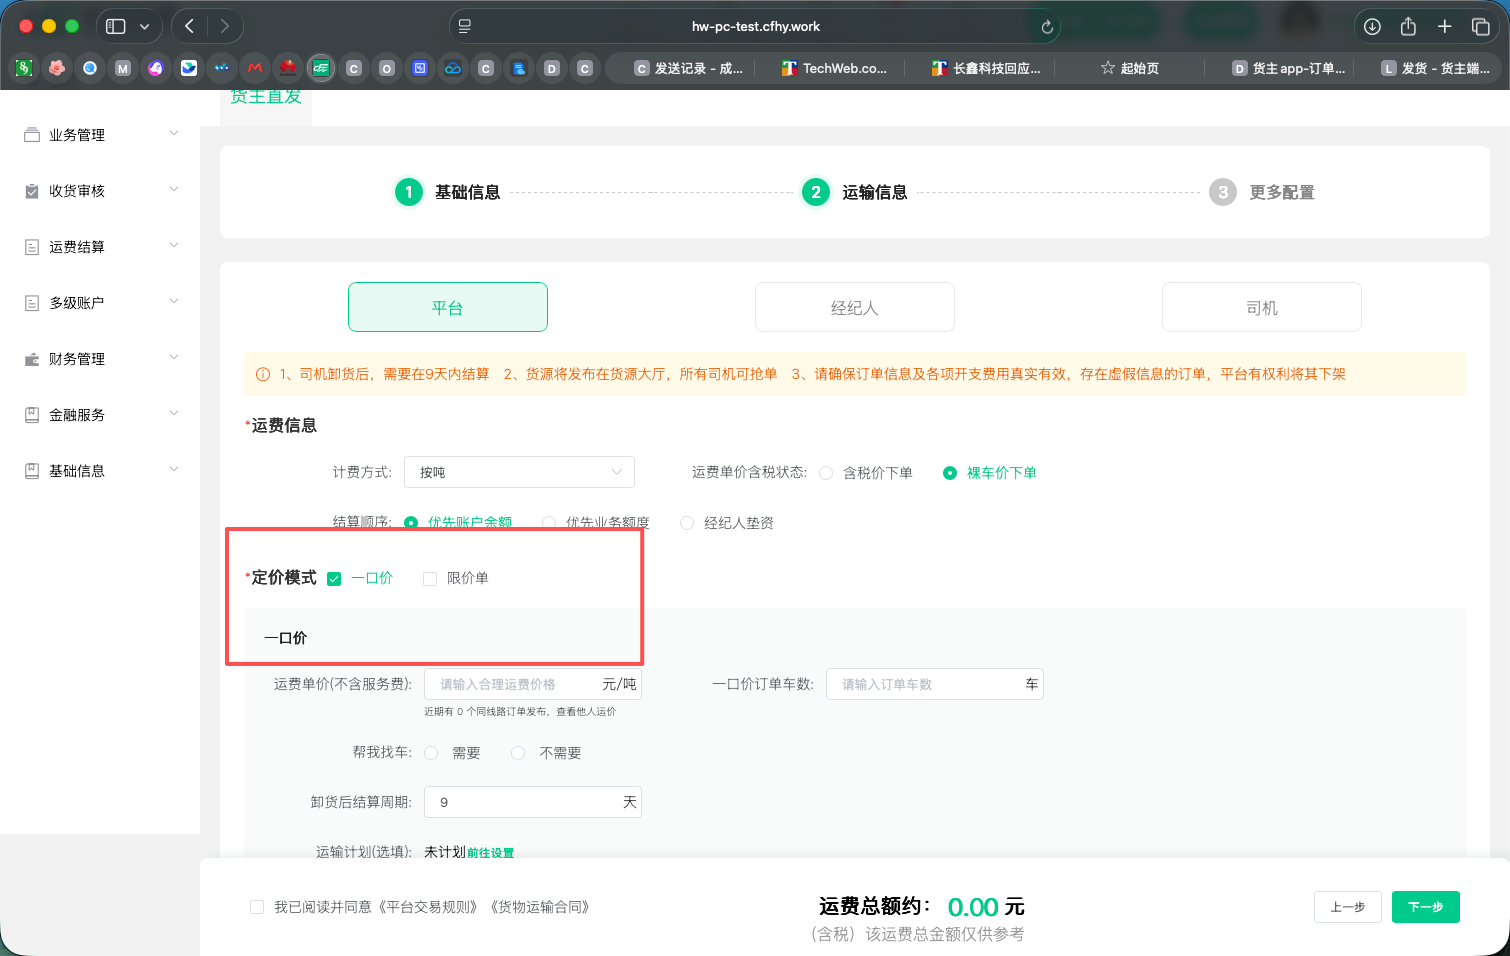Select the 经纪人 option button
This screenshot has height=956, width=1510.
(x=855, y=307)
